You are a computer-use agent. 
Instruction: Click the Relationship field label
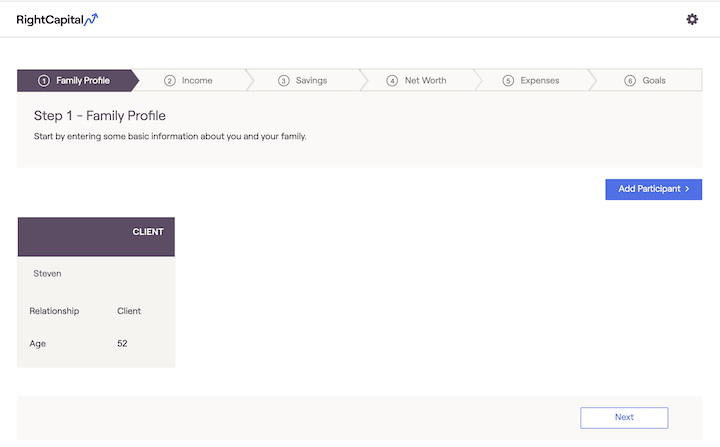point(54,311)
